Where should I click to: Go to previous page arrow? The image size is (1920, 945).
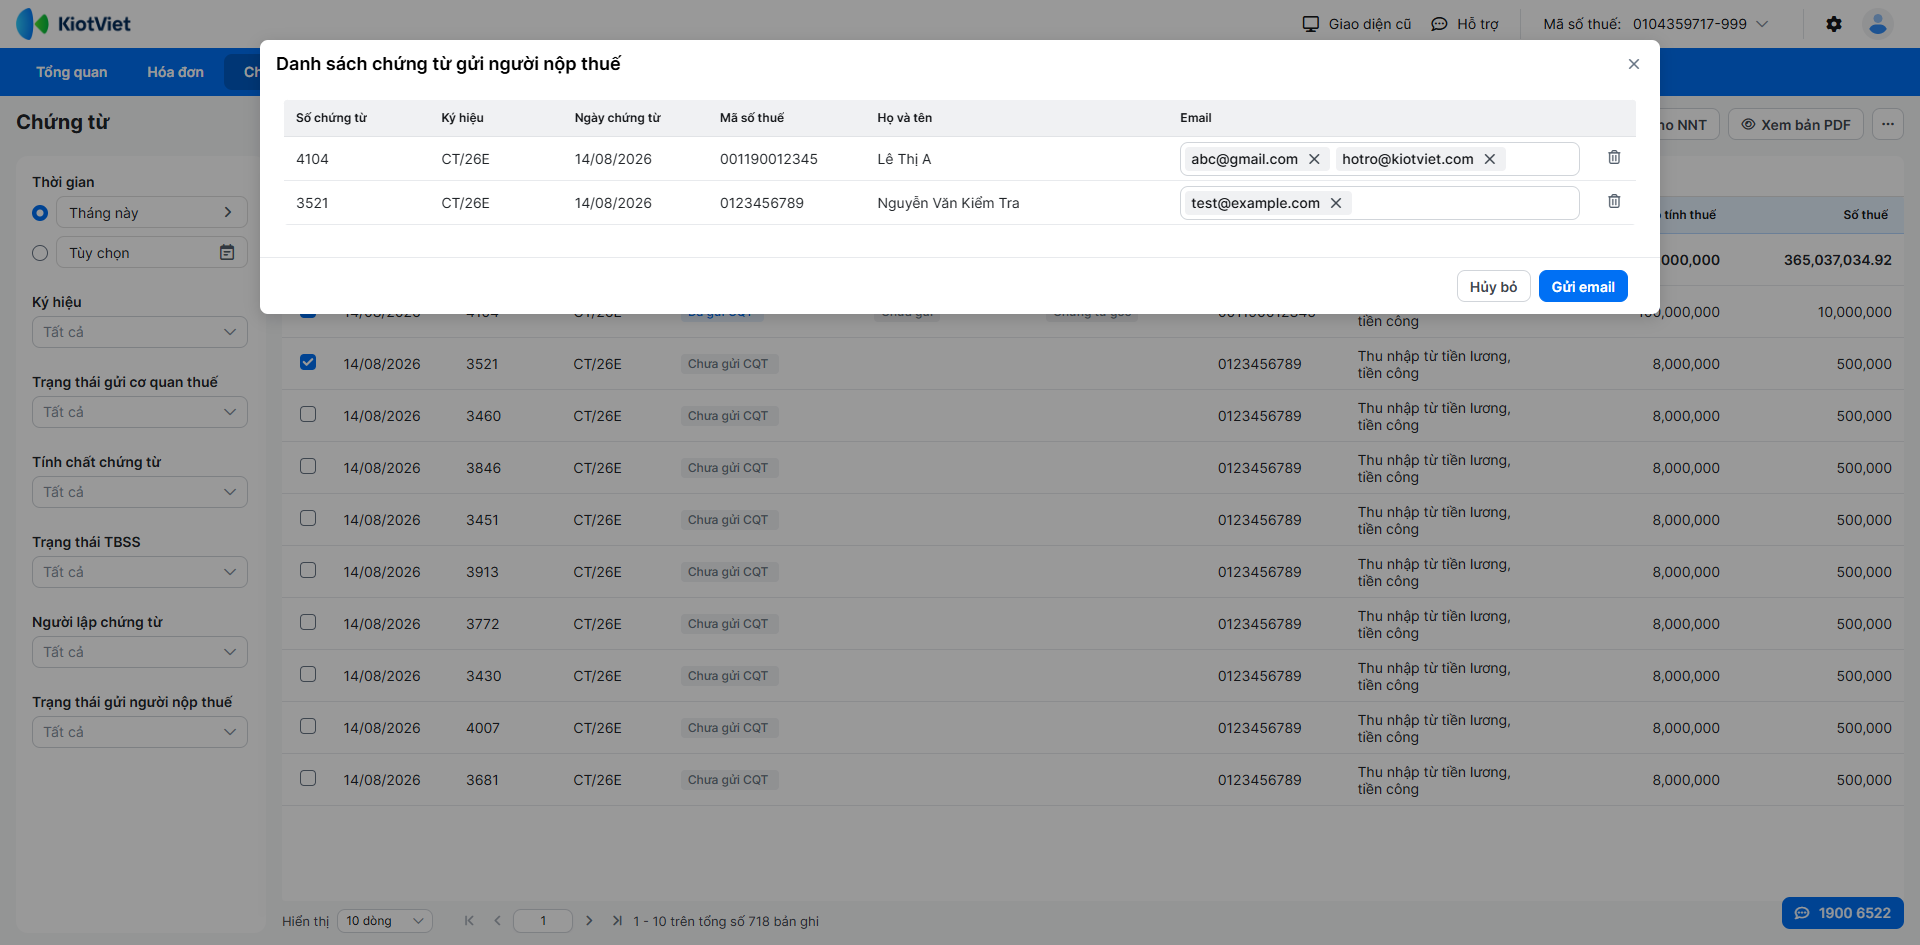(x=497, y=921)
